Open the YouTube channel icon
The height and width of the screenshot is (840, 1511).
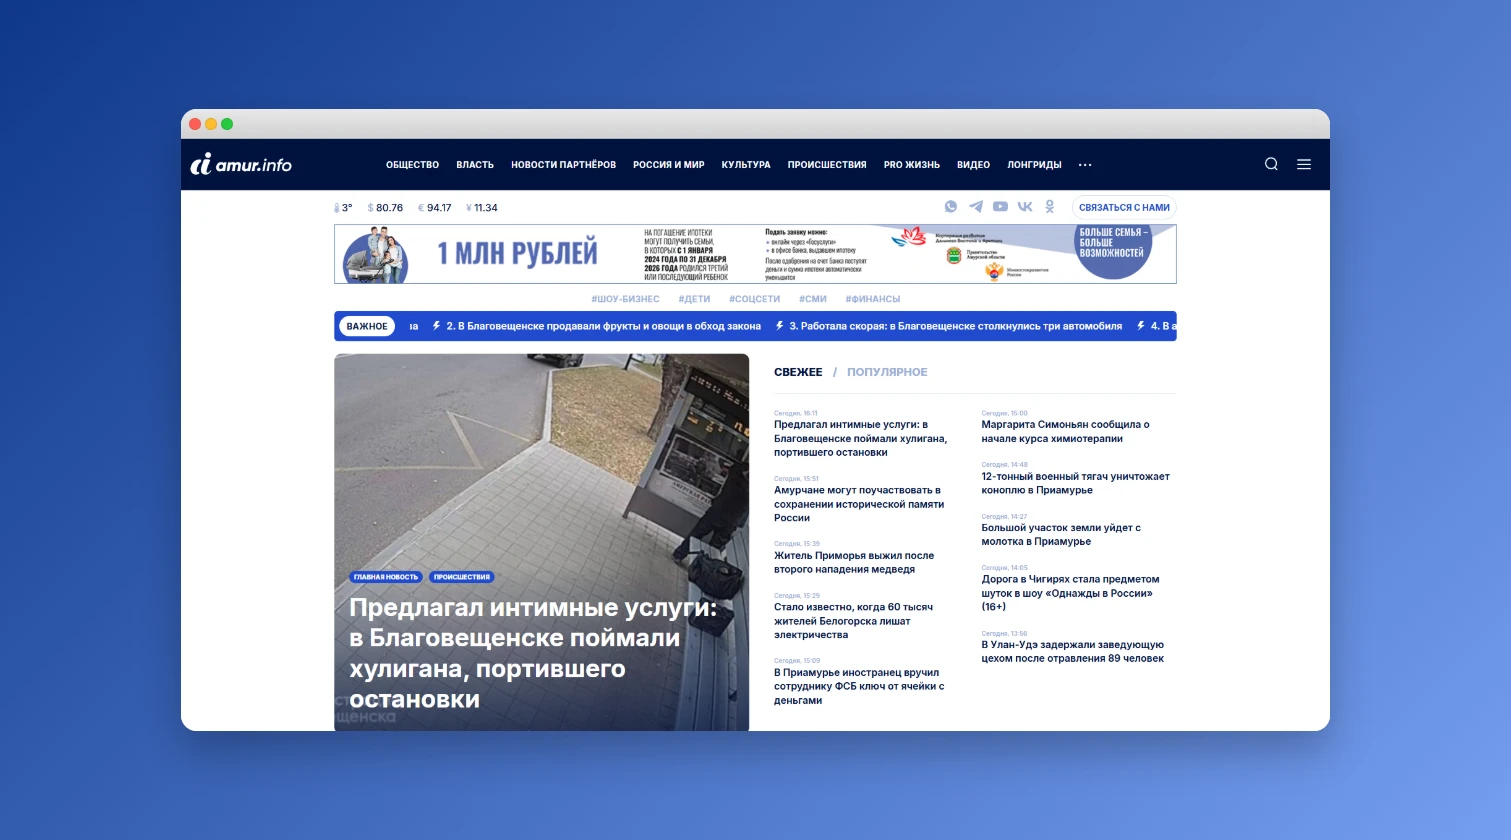pyautogui.click(x=1000, y=207)
